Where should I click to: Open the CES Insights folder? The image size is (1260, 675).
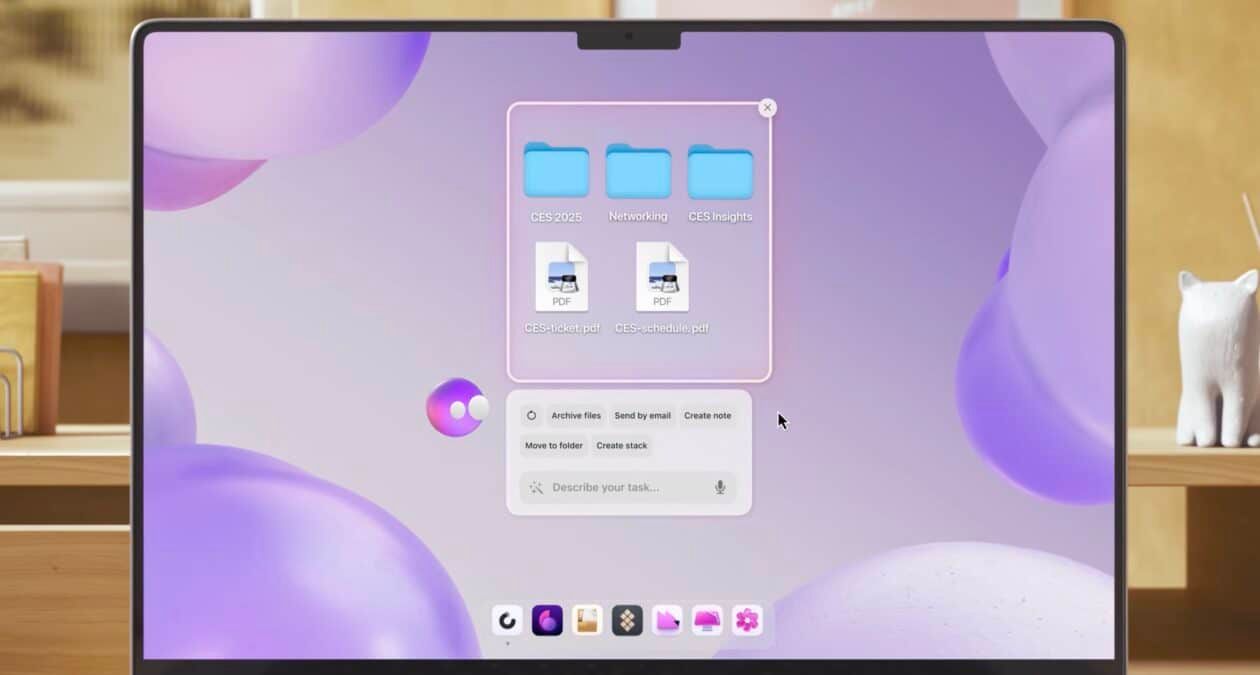(x=720, y=172)
